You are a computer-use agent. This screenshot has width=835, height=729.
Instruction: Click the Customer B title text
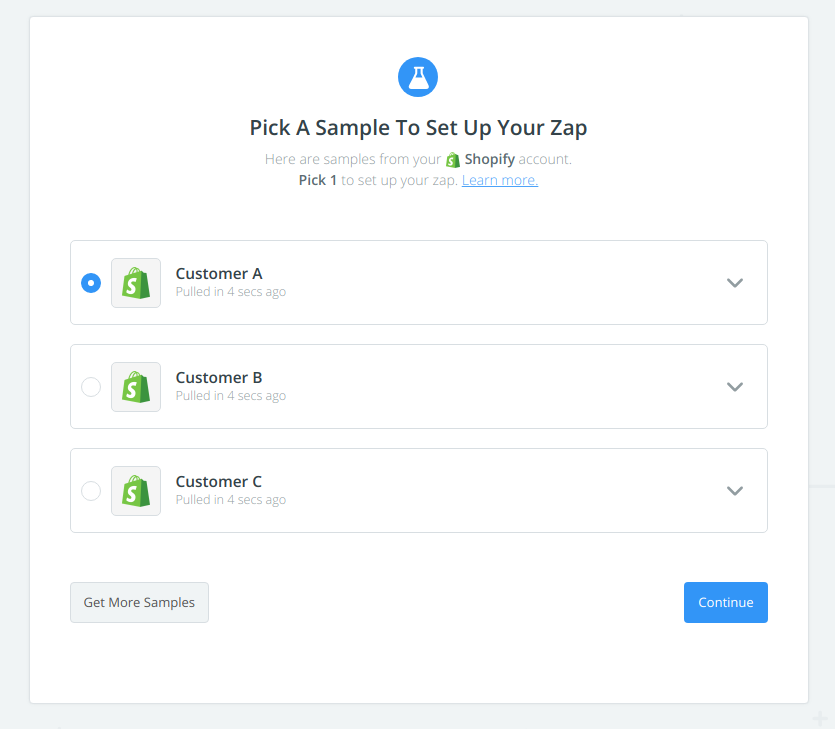pyautogui.click(x=219, y=378)
